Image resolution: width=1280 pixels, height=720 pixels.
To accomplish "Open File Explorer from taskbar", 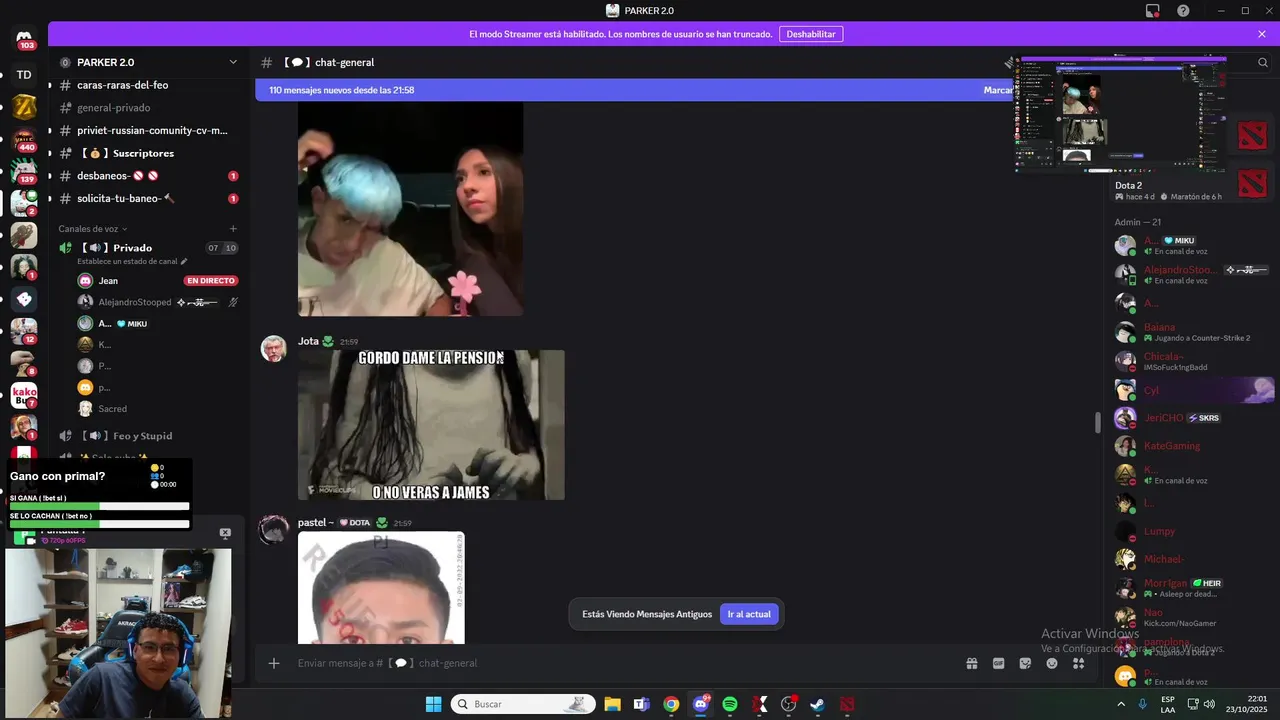I will tap(612, 704).
